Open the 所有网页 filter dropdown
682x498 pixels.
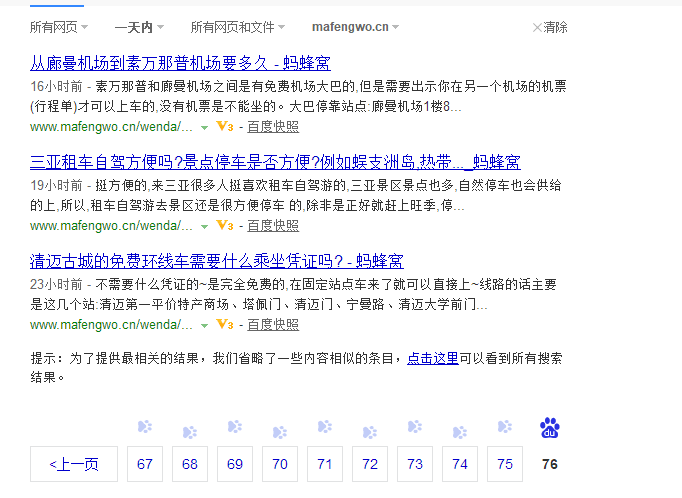click(59, 27)
